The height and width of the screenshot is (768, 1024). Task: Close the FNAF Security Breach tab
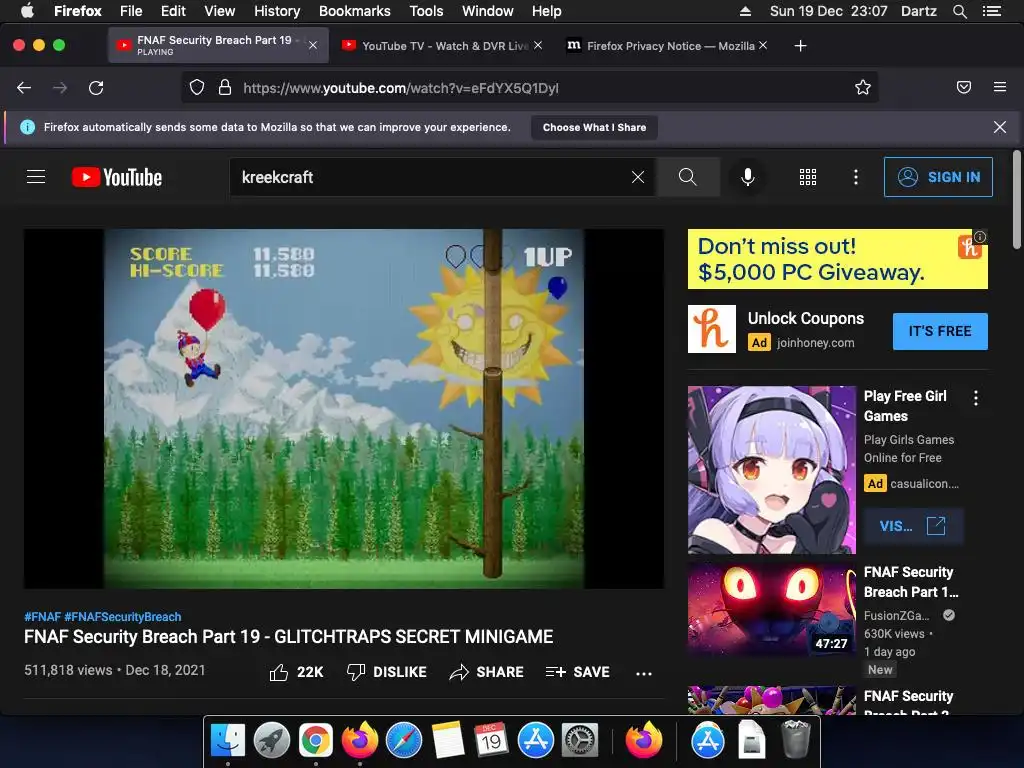coord(313,45)
